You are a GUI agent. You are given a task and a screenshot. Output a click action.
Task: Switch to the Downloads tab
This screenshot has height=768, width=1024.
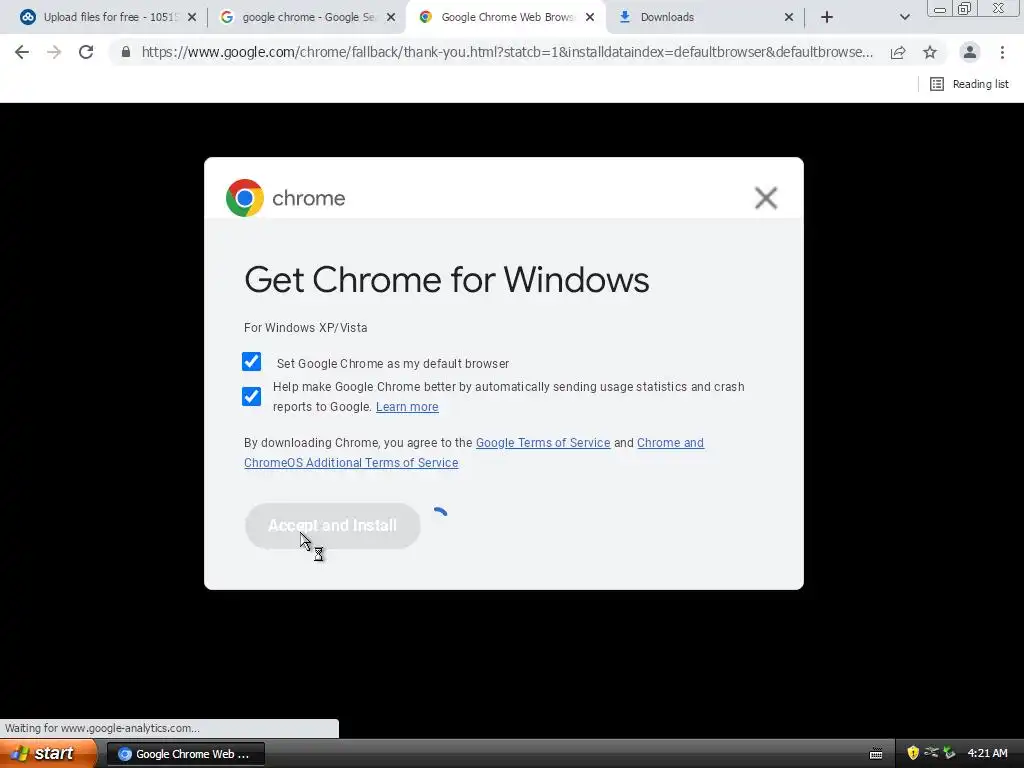[x=705, y=17]
